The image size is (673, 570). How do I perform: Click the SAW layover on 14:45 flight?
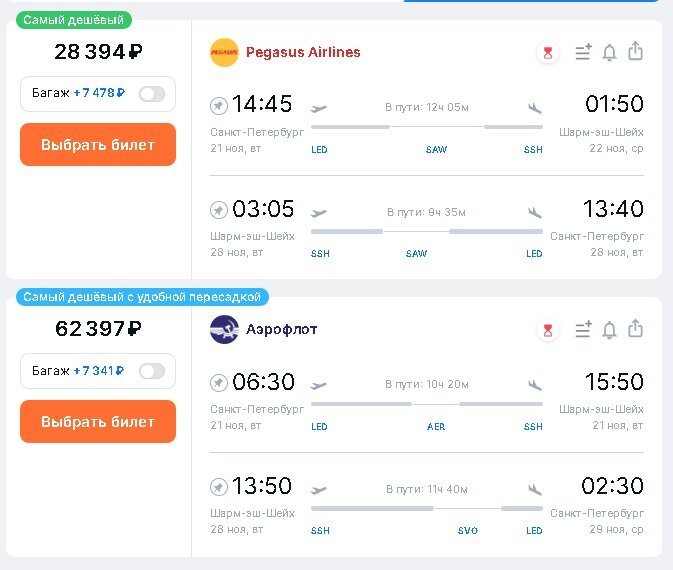coord(437,149)
